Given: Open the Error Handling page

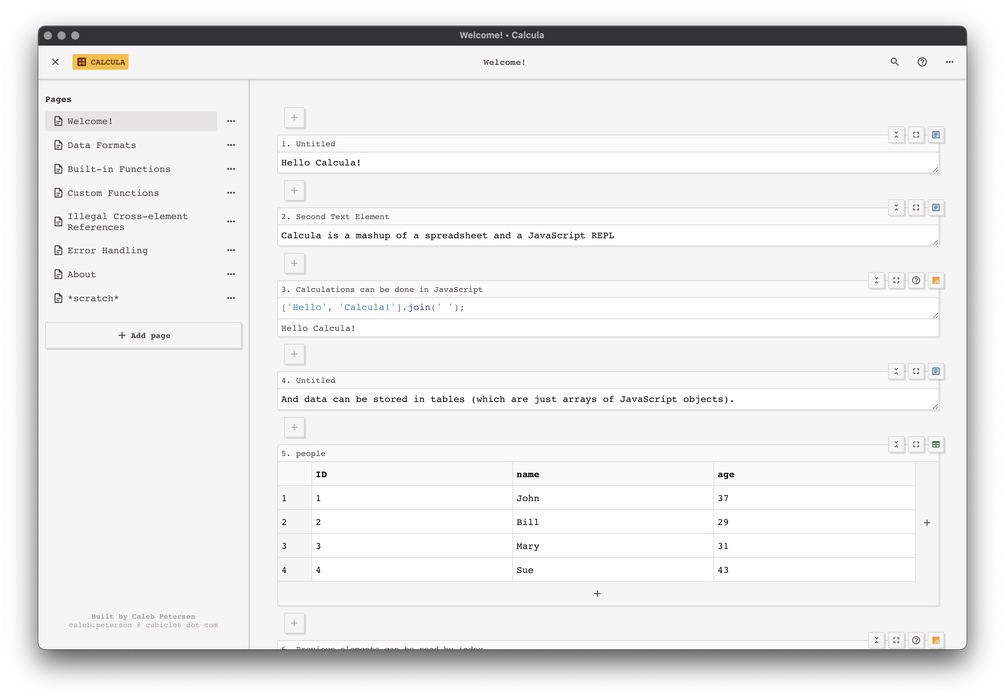Looking at the screenshot, I should point(131,251).
